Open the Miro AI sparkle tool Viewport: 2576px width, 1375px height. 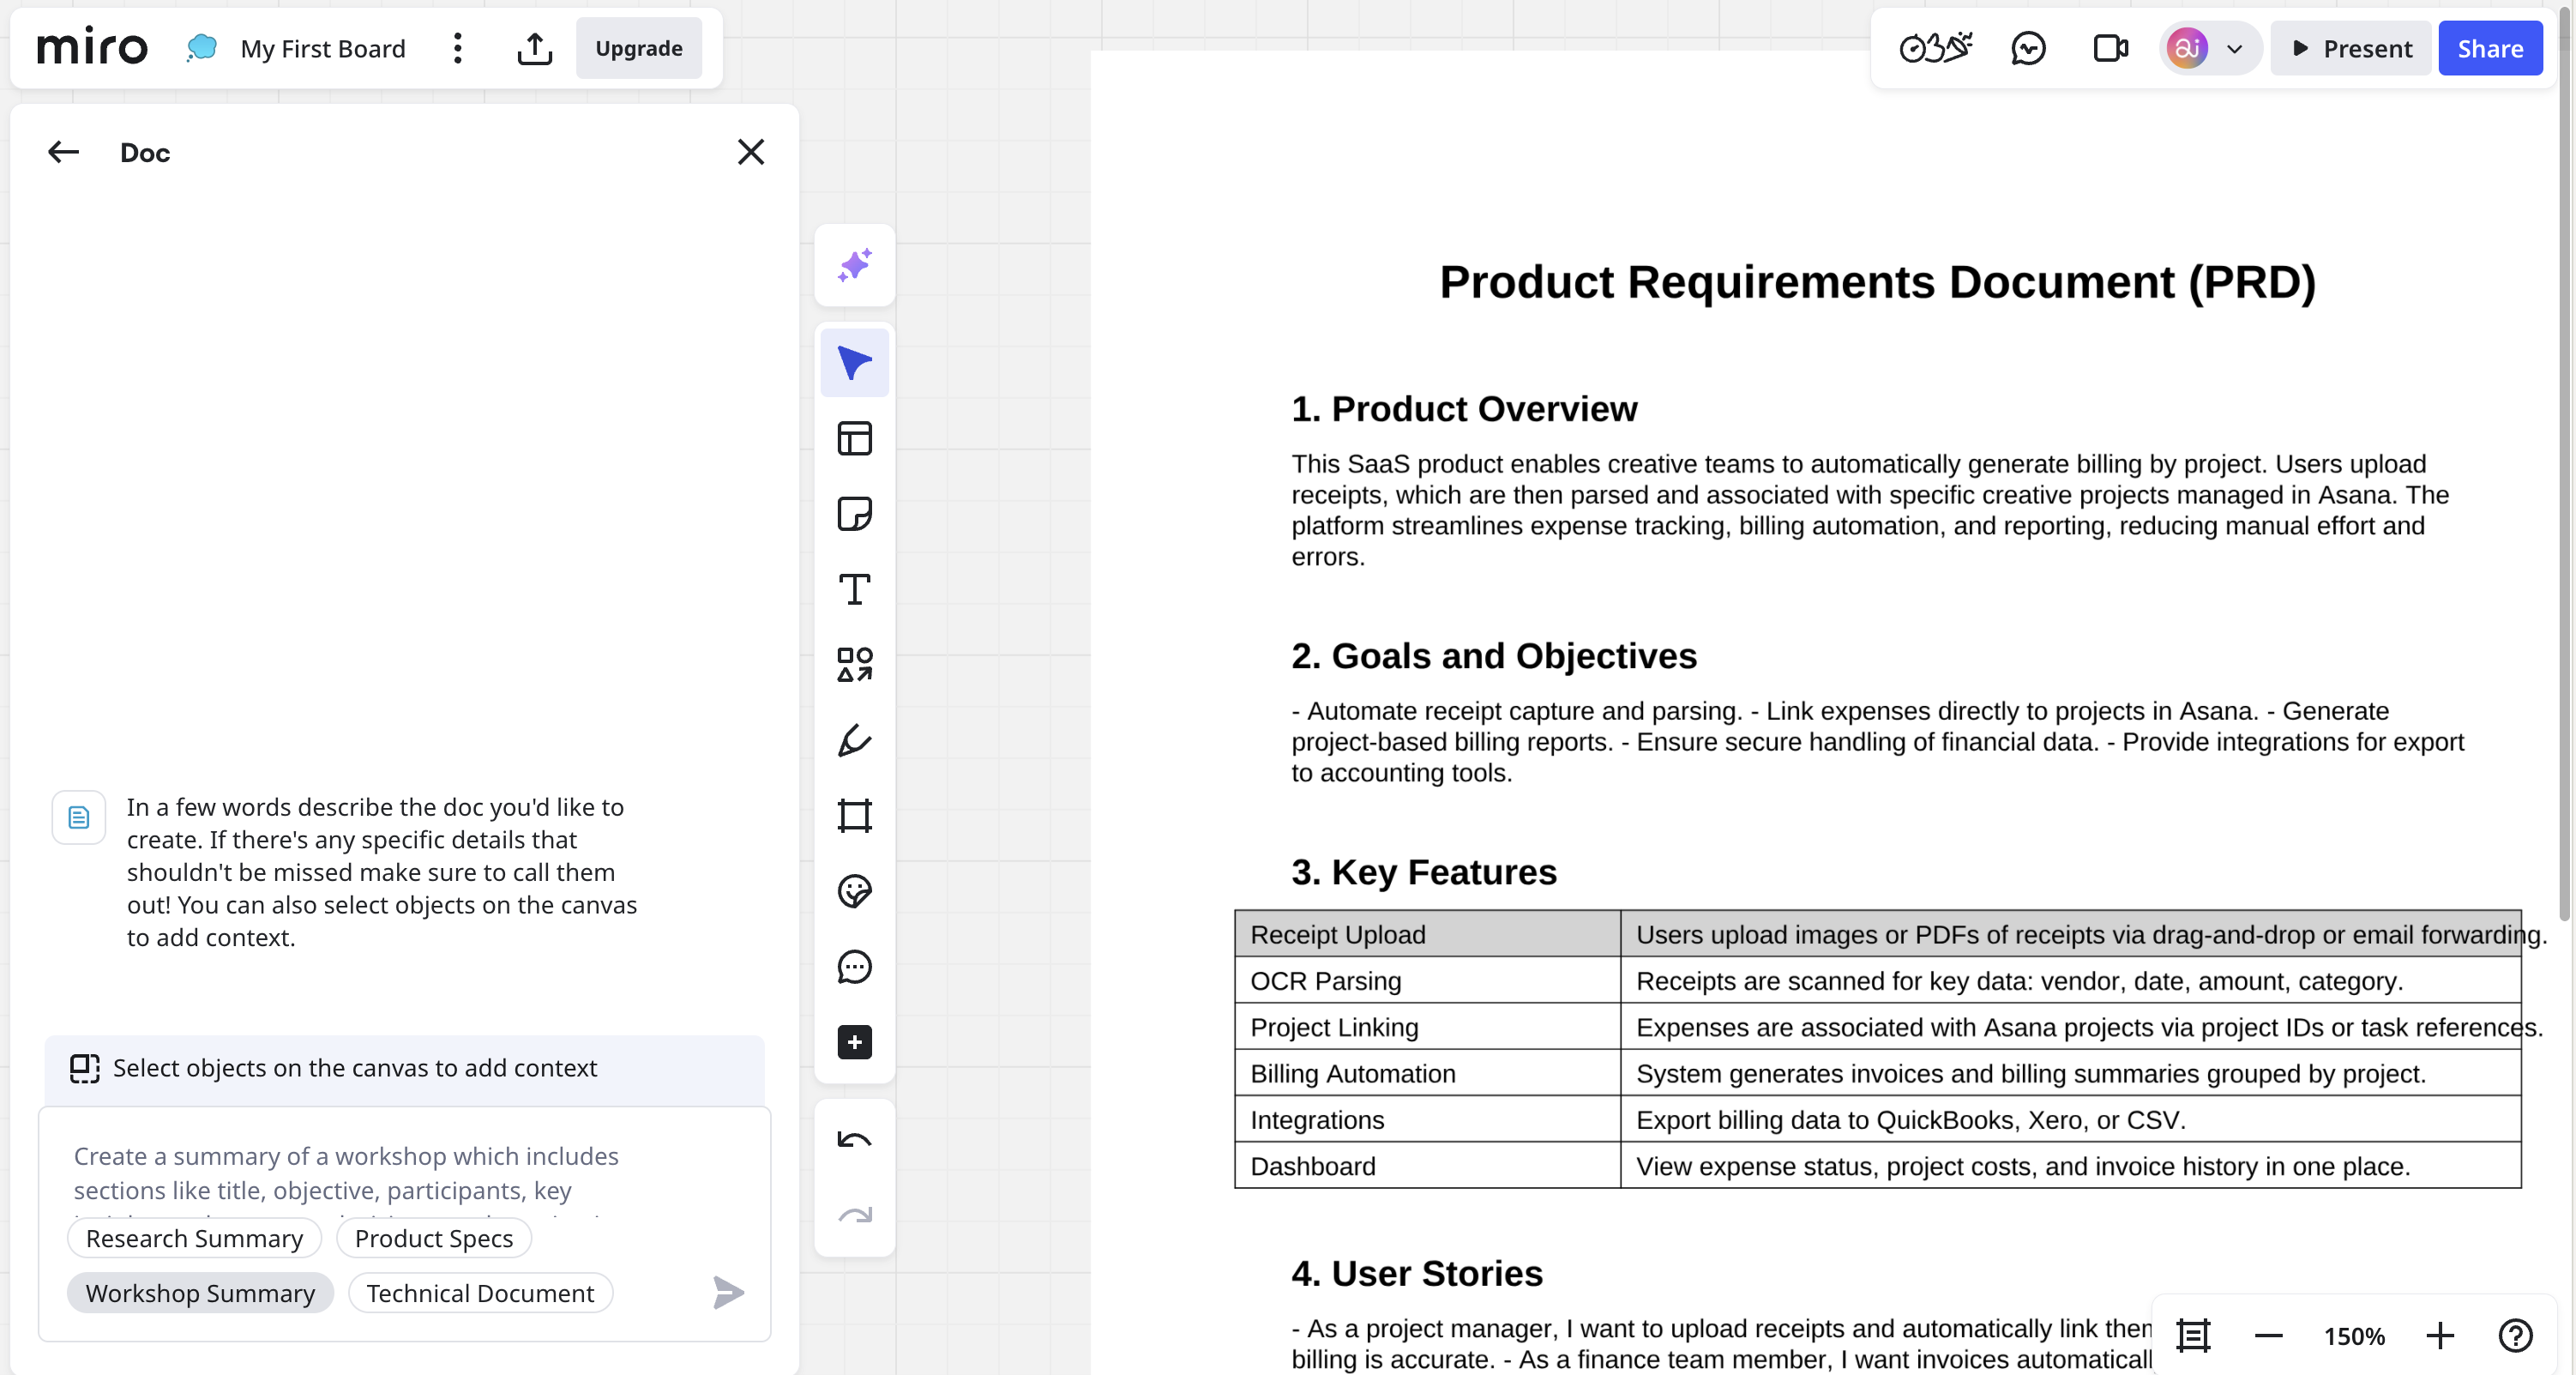click(x=854, y=265)
